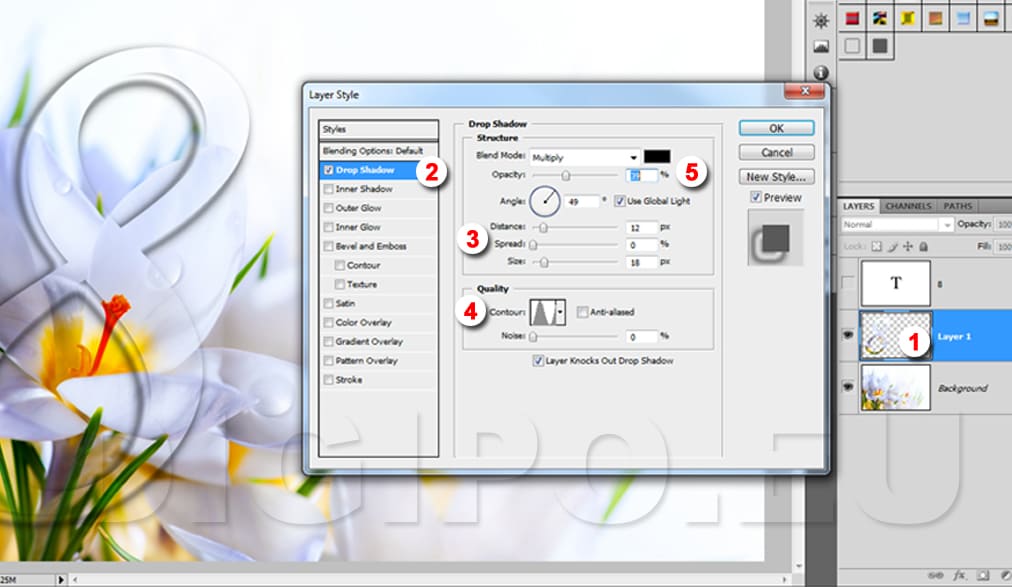Expand the Contour picker arrow
This screenshot has height=587, width=1012.
(x=561, y=312)
